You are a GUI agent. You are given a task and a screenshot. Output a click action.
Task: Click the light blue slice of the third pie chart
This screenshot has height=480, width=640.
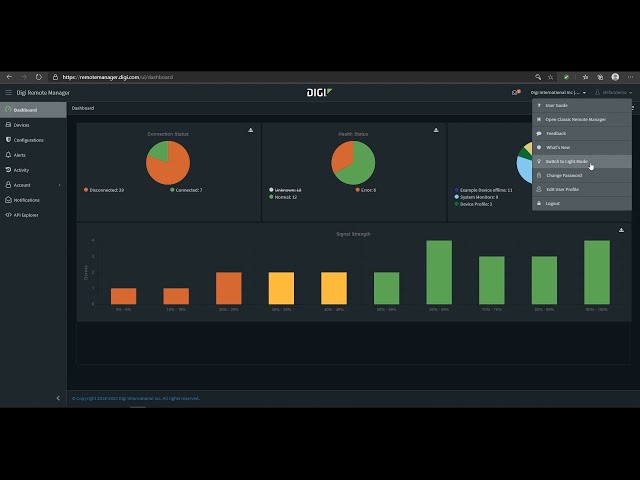(x=524, y=171)
